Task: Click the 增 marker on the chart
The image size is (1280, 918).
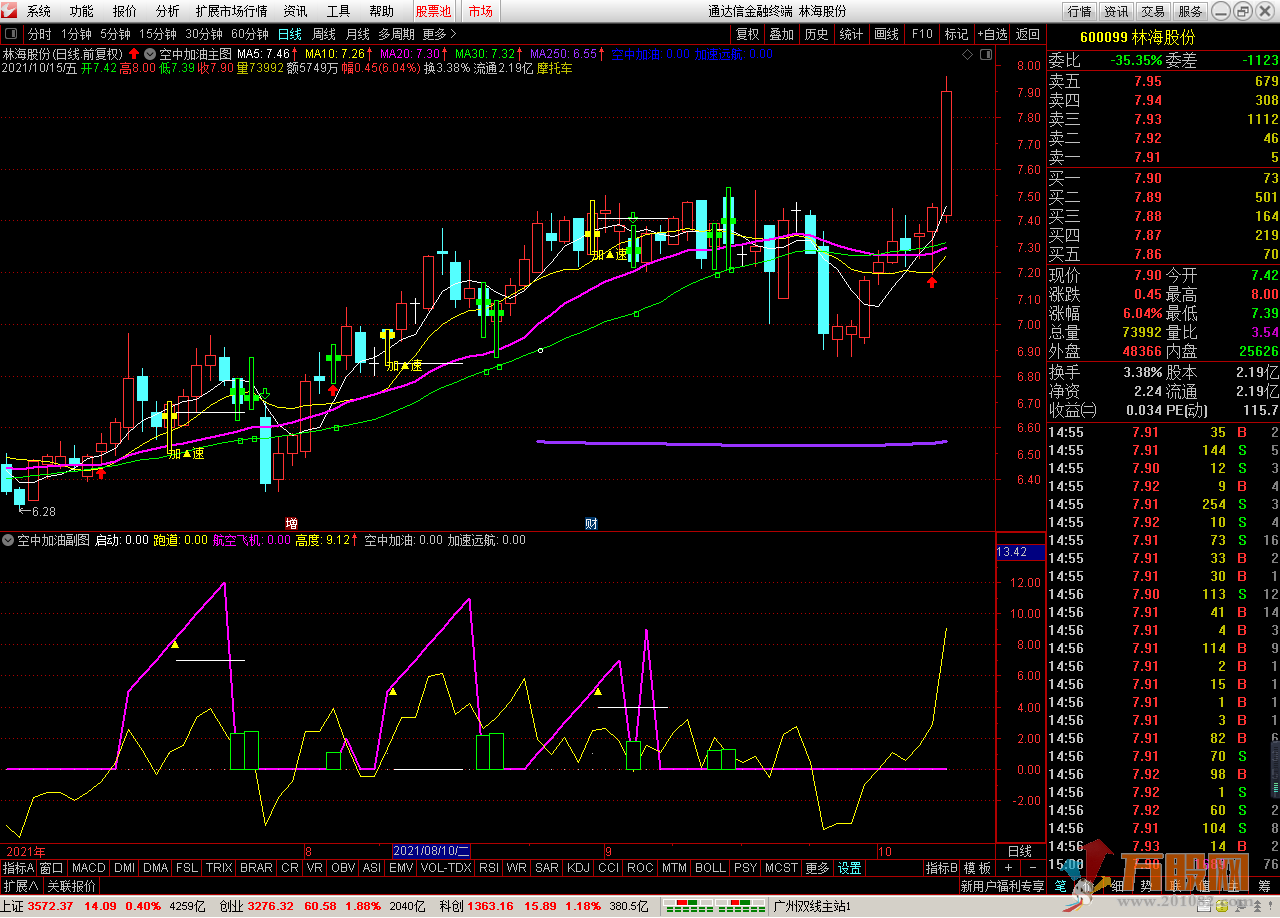Action: point(291,523)
